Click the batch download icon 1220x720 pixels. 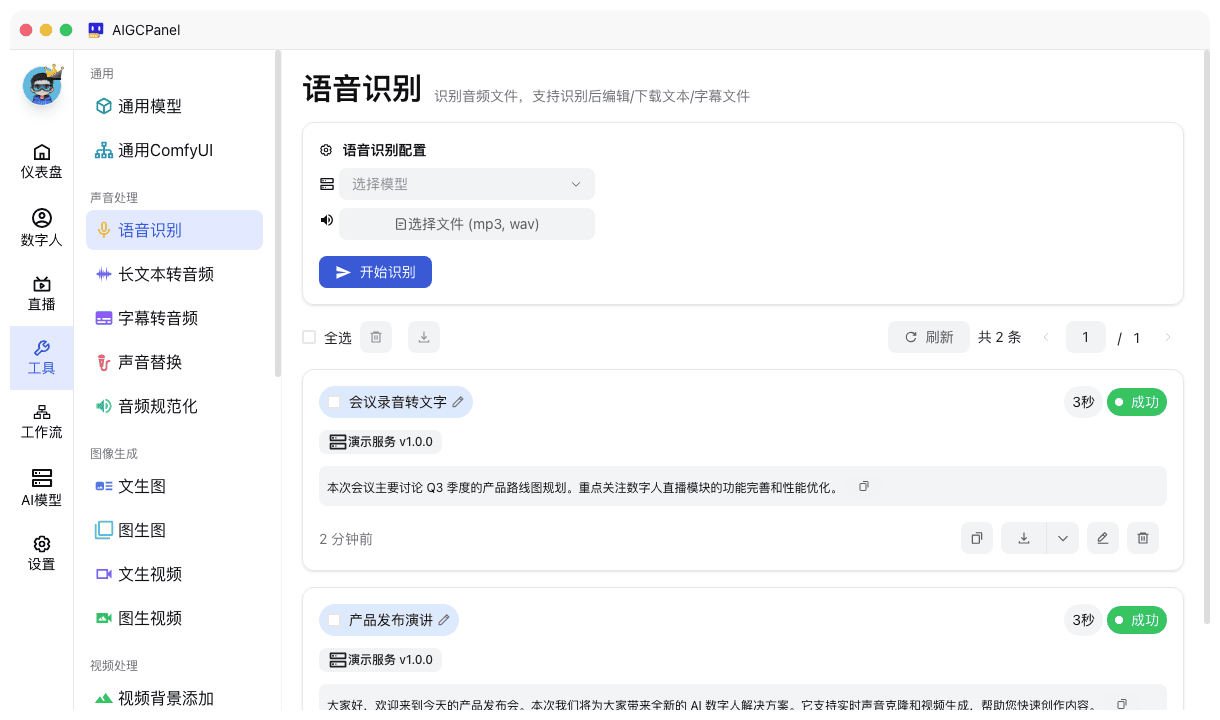(424, 338)
